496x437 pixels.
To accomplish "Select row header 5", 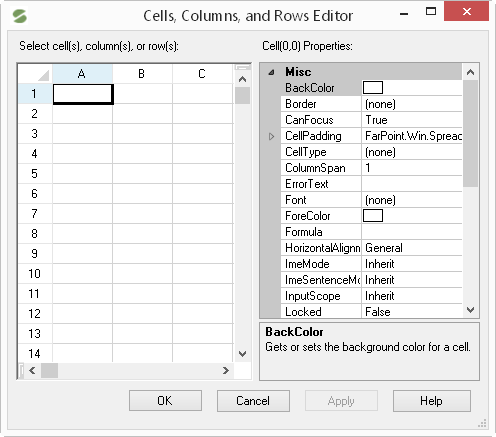I will point(35,174).
